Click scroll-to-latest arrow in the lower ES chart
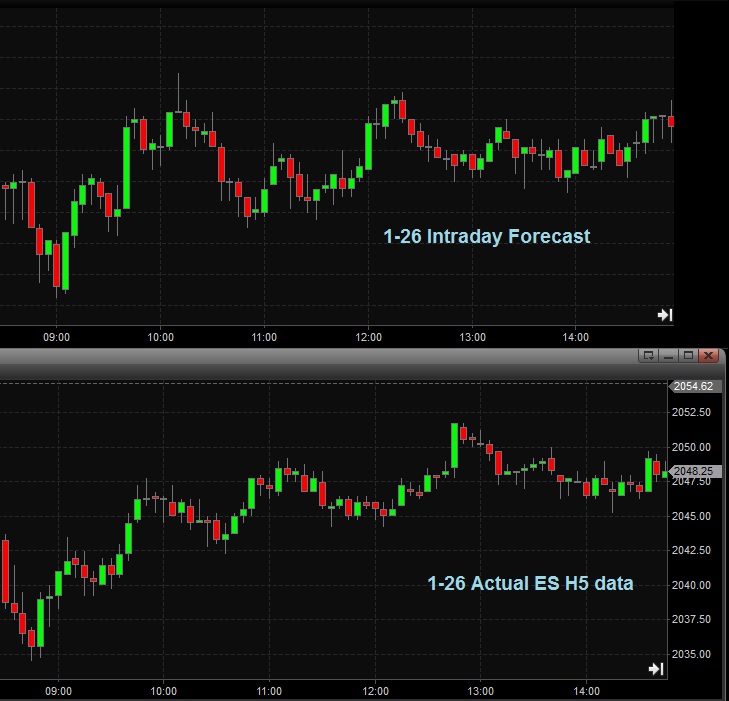This screenshot has width=729, height=701. (x=657, y=668)
